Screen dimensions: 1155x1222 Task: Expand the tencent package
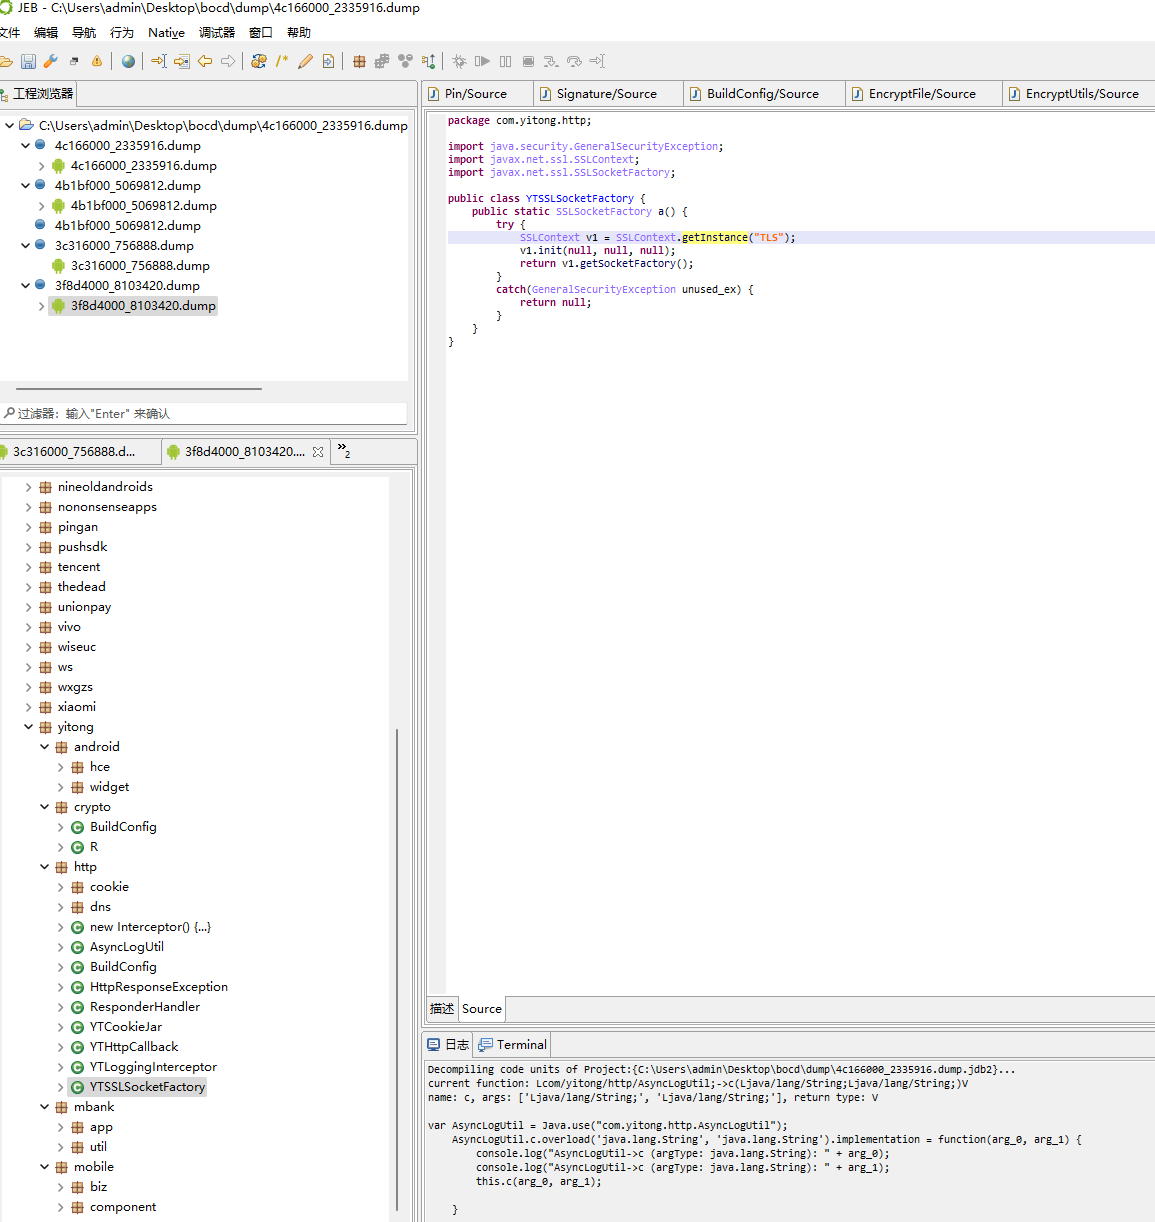(x=28, y=567)
